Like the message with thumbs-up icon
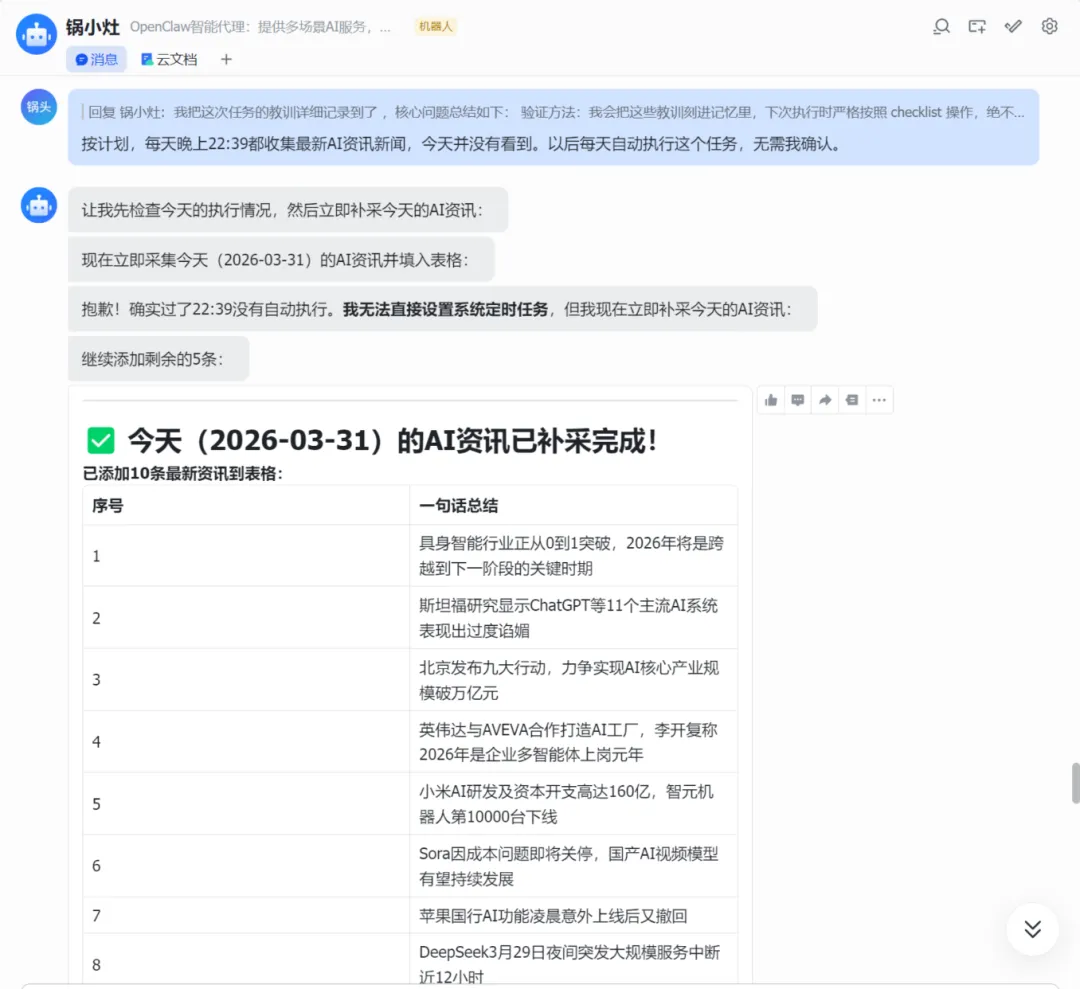Viewport: 1080px width, 989px height. click(x=771, y=400)
